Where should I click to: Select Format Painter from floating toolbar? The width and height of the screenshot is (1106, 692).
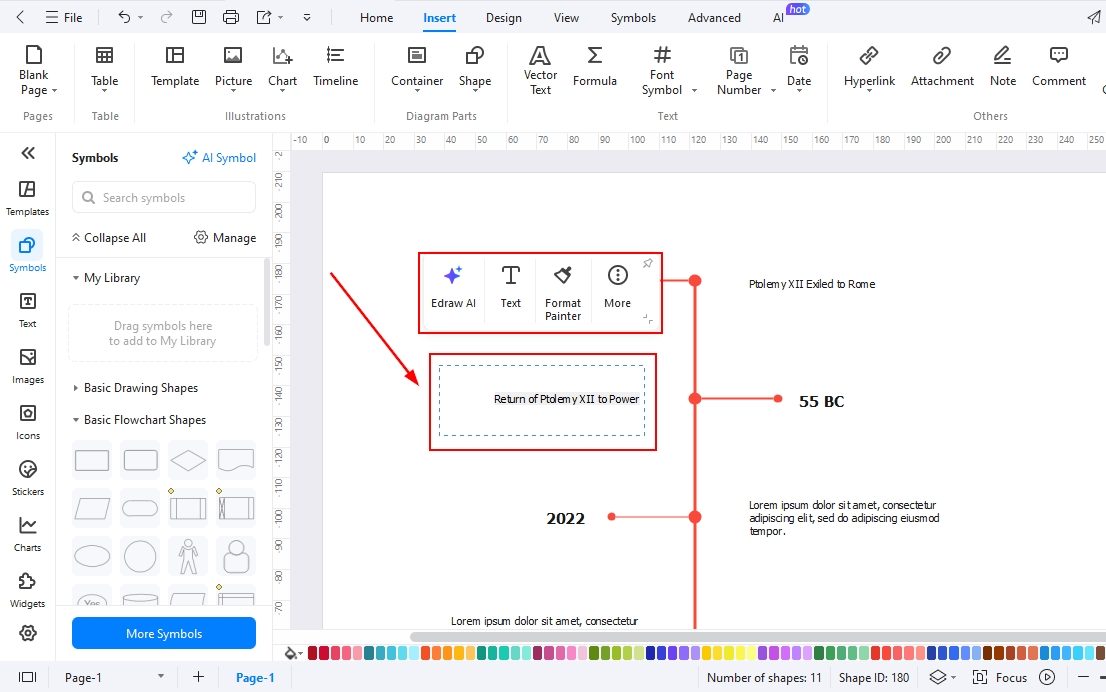(x=562, y=290)
